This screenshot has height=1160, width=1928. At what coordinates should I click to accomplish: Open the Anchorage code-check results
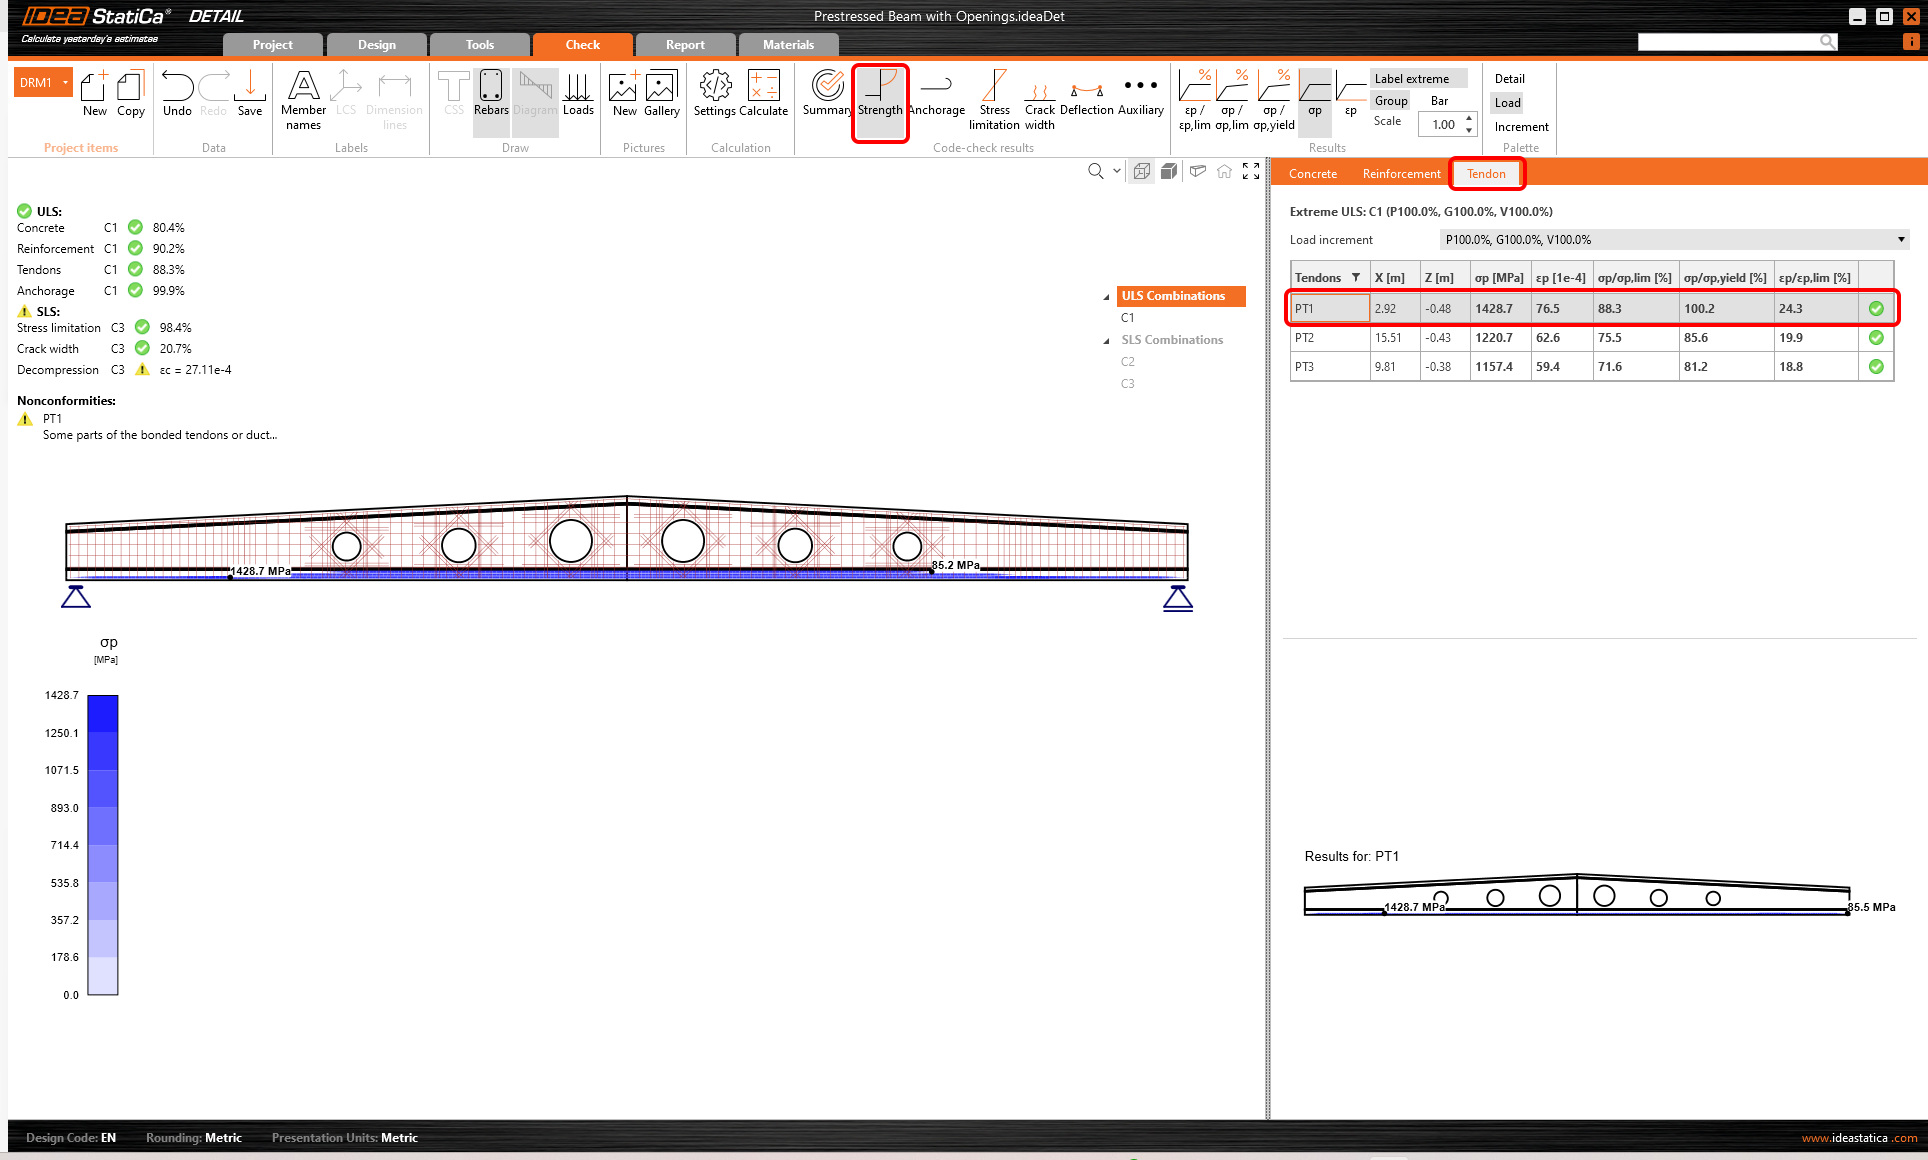click(x=936, y=95)
